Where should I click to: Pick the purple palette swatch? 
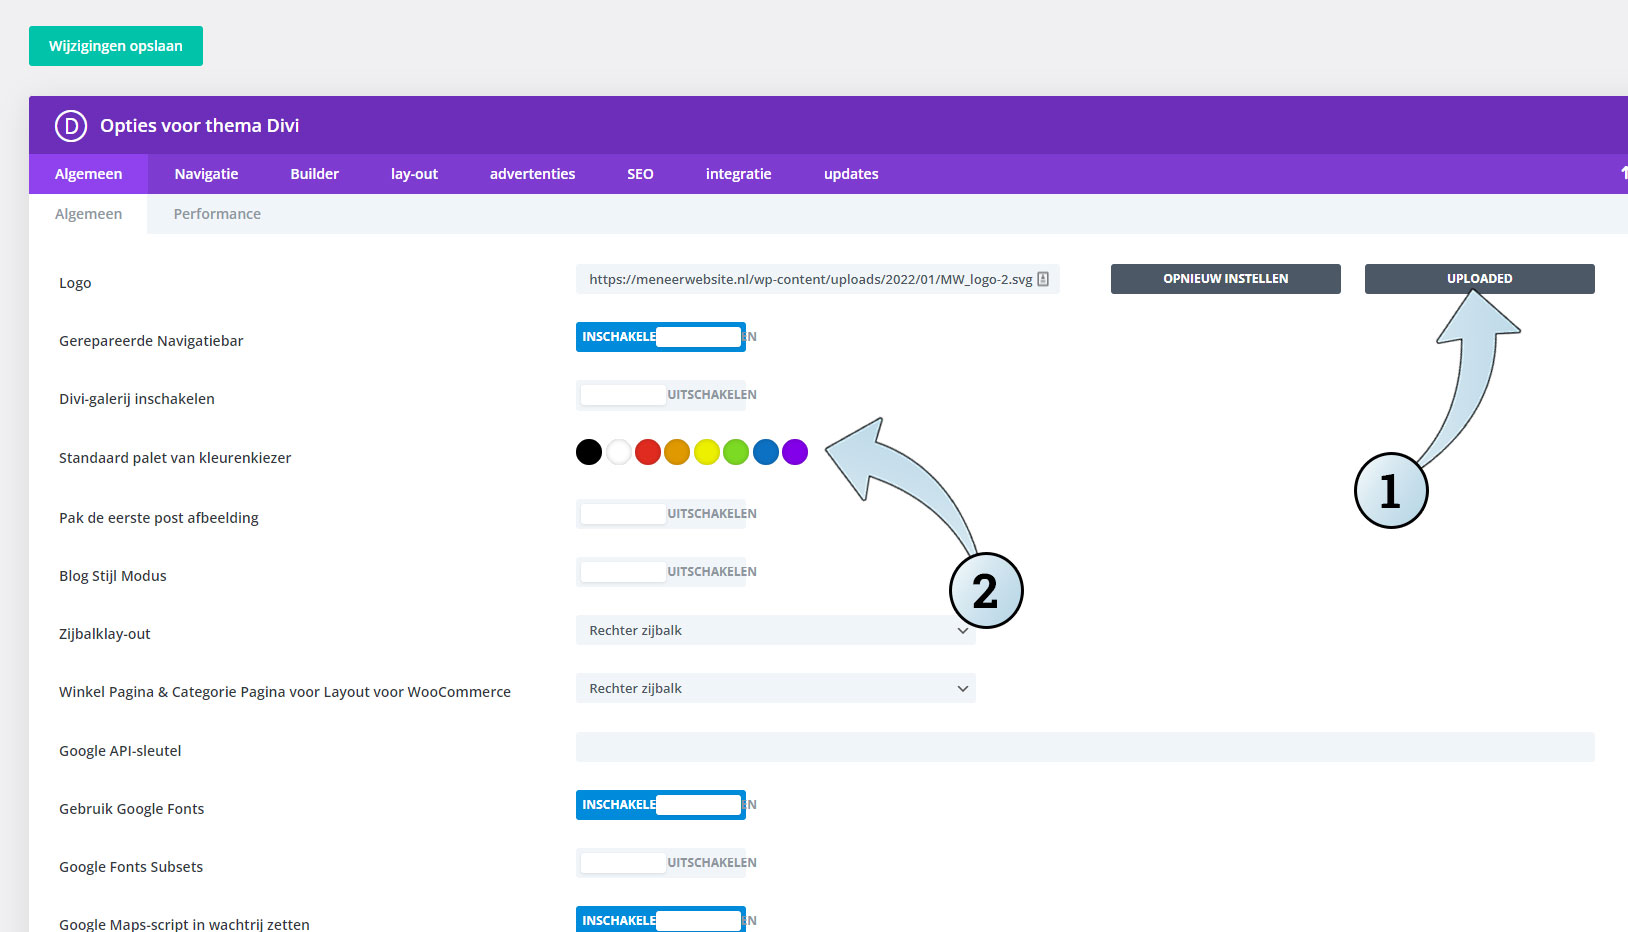[795, 452]
